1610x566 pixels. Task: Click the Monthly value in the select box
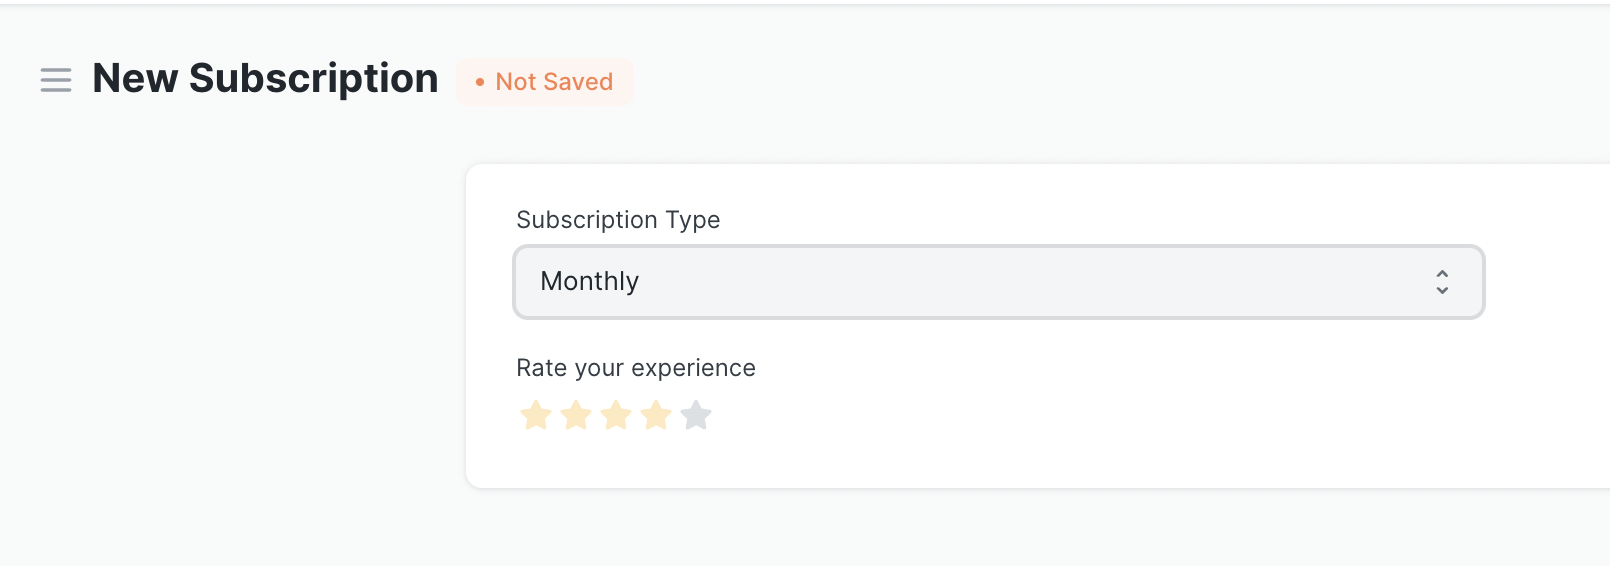[x=589, y=282]
